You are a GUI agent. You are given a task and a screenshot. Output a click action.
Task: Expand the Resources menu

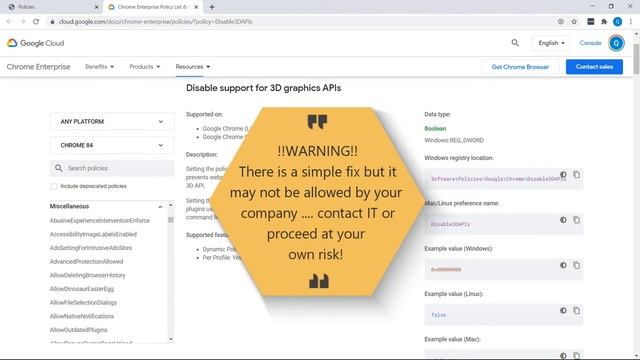pos(193,67)
